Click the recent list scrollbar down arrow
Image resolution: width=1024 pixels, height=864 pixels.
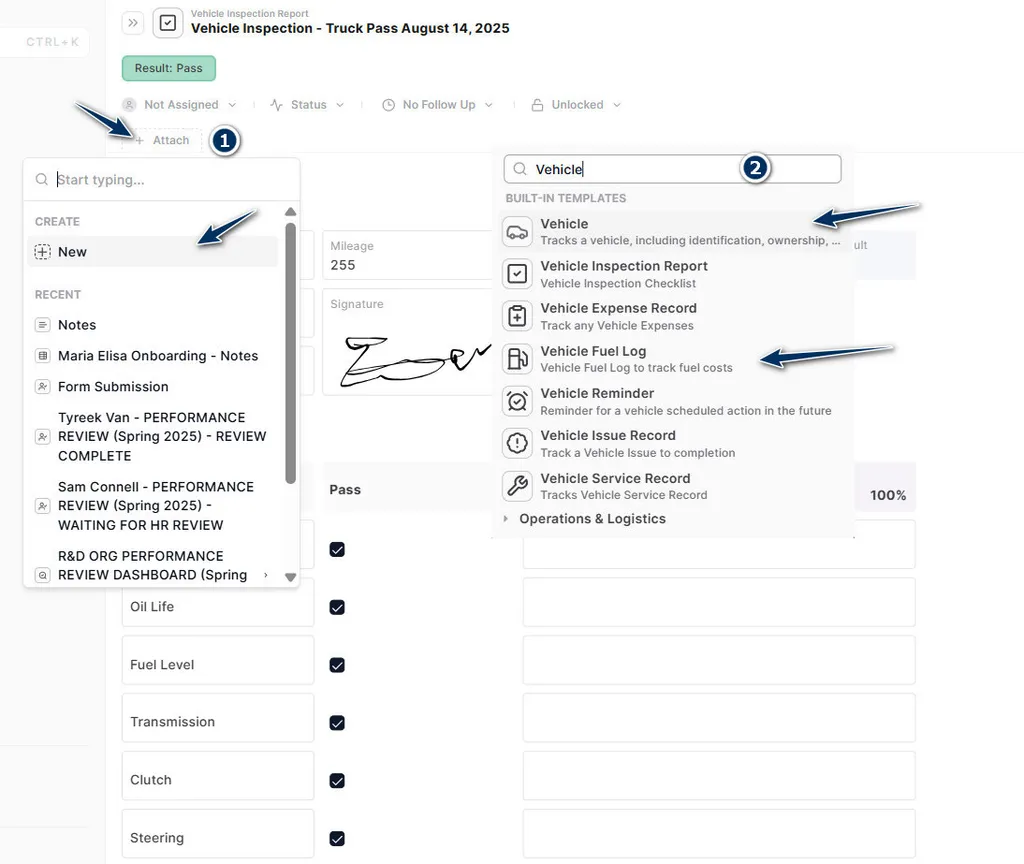(291, 577)
